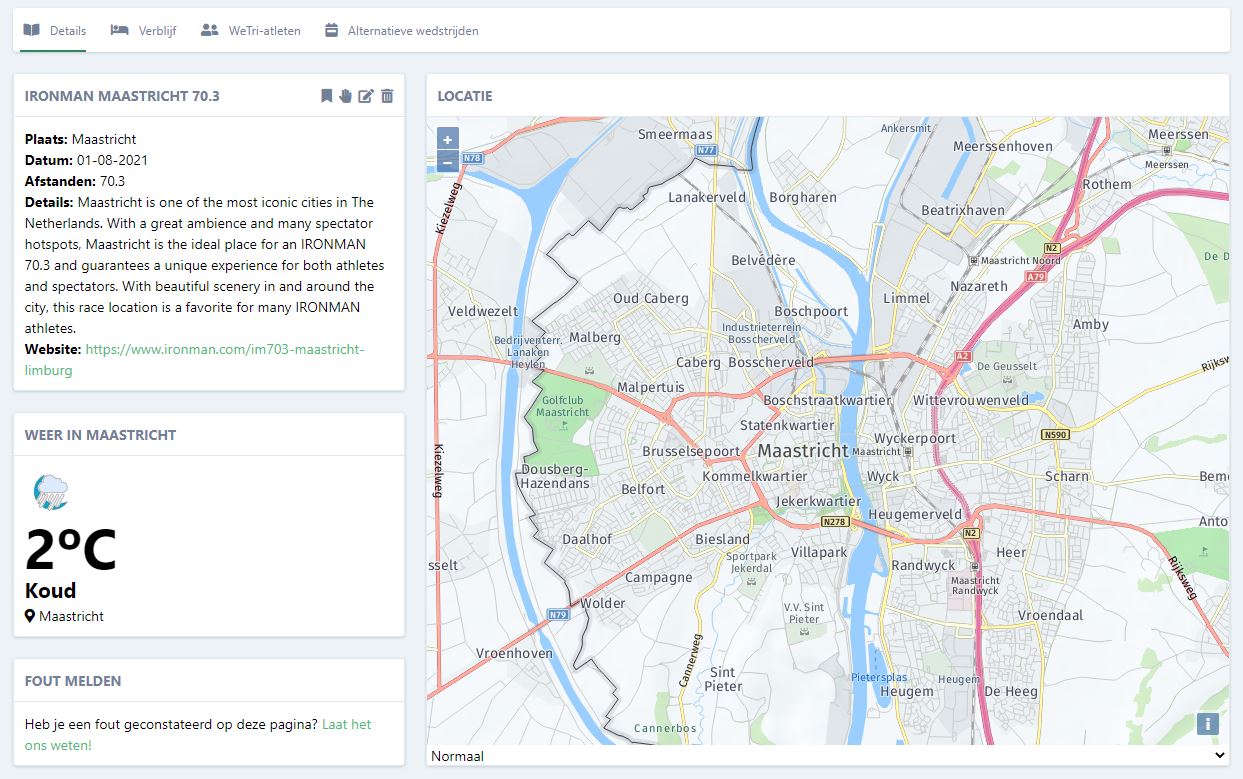Click the 2°C temperature reading
1243x779 pixels.
point(70,549)
